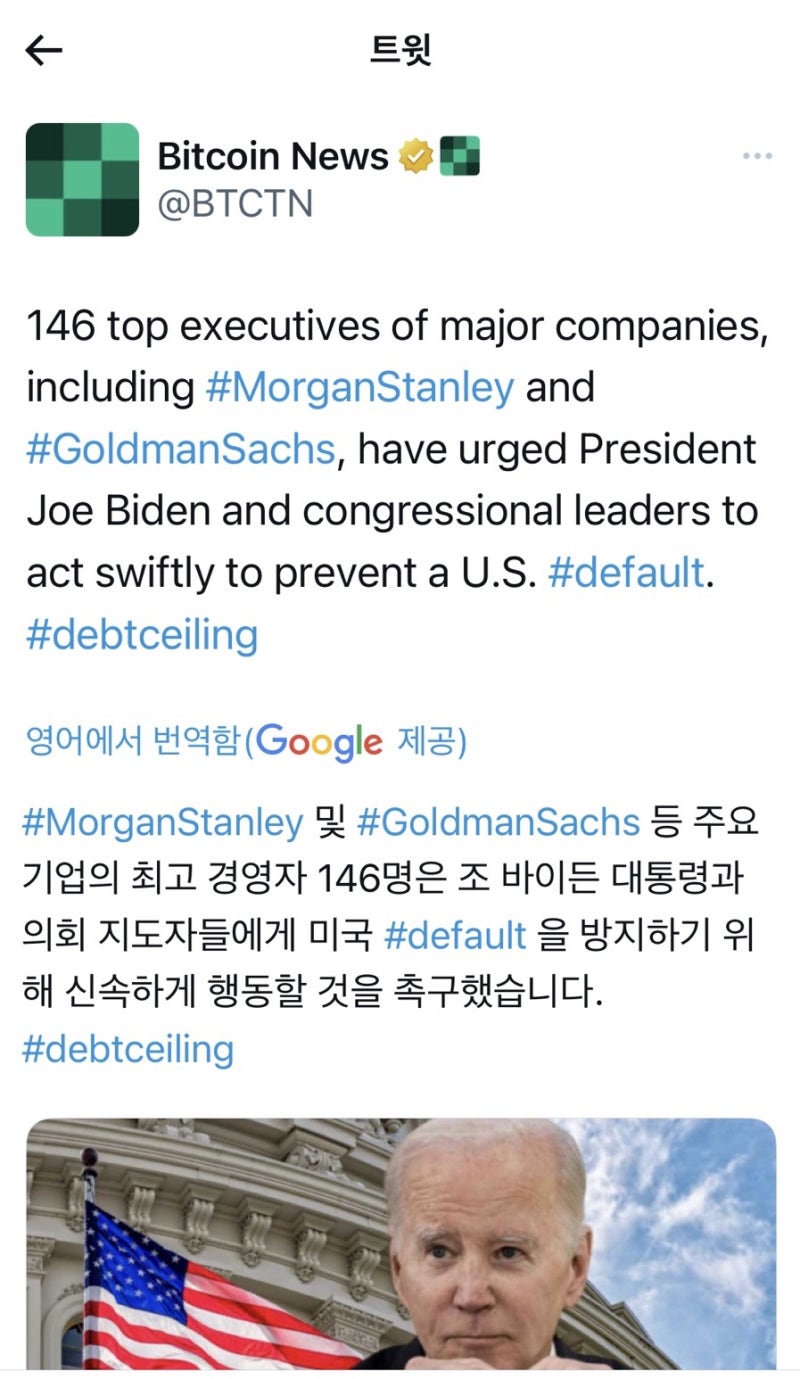800x1379 pixels.
Task: Open the Bitcoin News profile avatar
Action: [80, 178]
